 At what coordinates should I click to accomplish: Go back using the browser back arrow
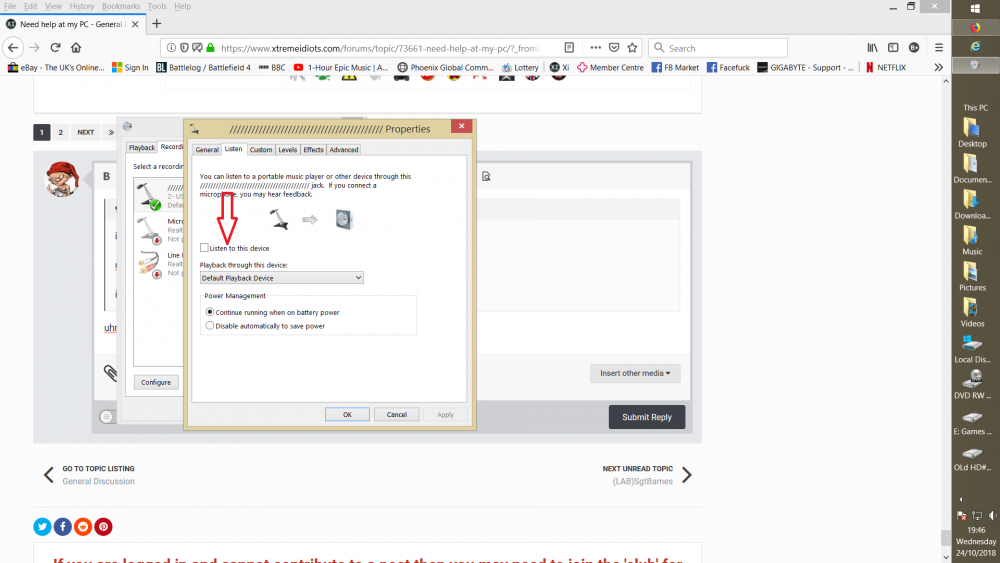[13, 48]
